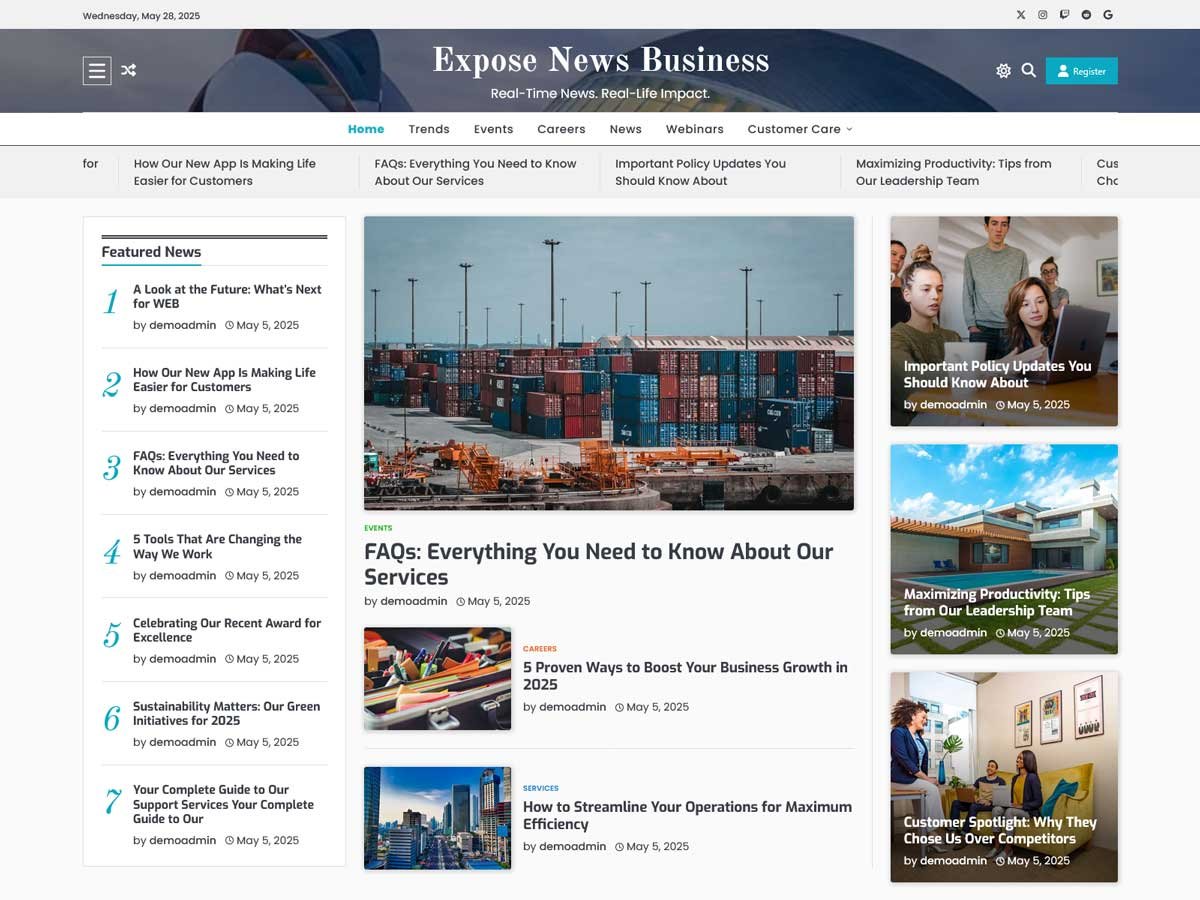The width and height of the screenshot is (1200, 900).
Task: Toggle the dark mode sun icon
Action: click(1003, 71)
